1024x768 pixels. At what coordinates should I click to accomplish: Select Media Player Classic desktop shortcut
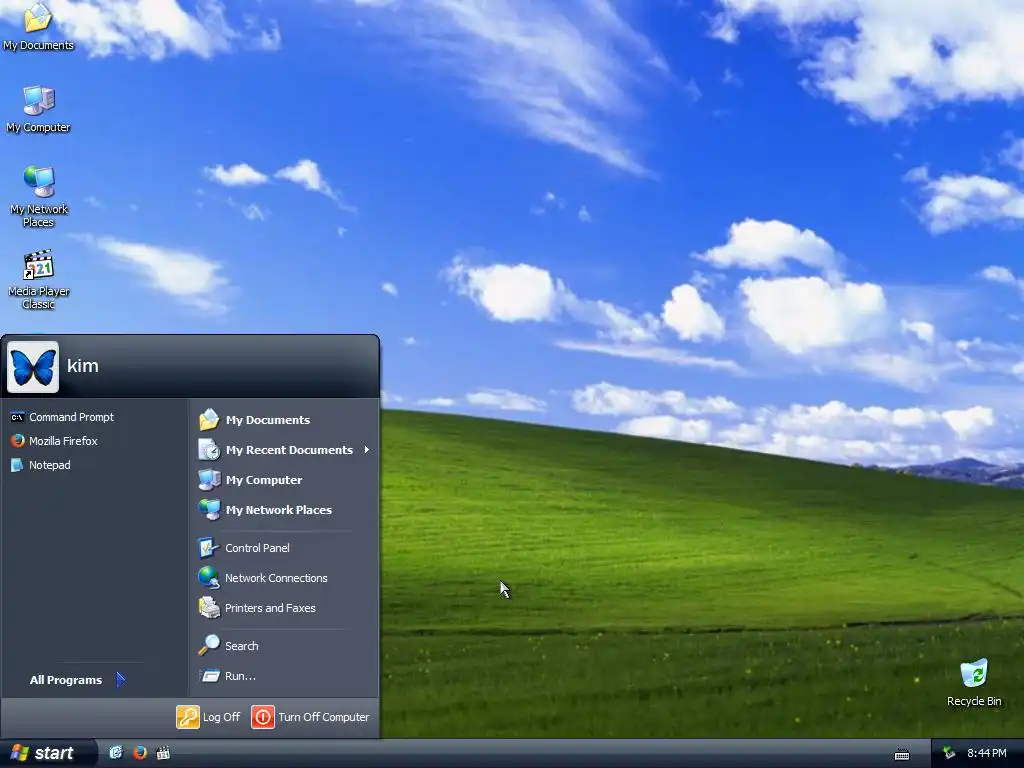point(39,279)
